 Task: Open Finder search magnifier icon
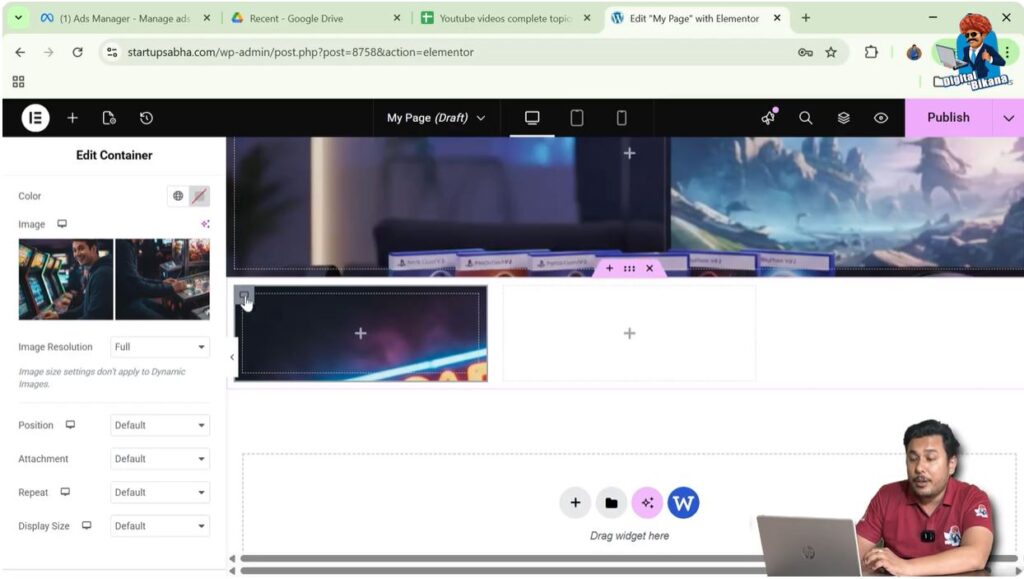(805, 118)
